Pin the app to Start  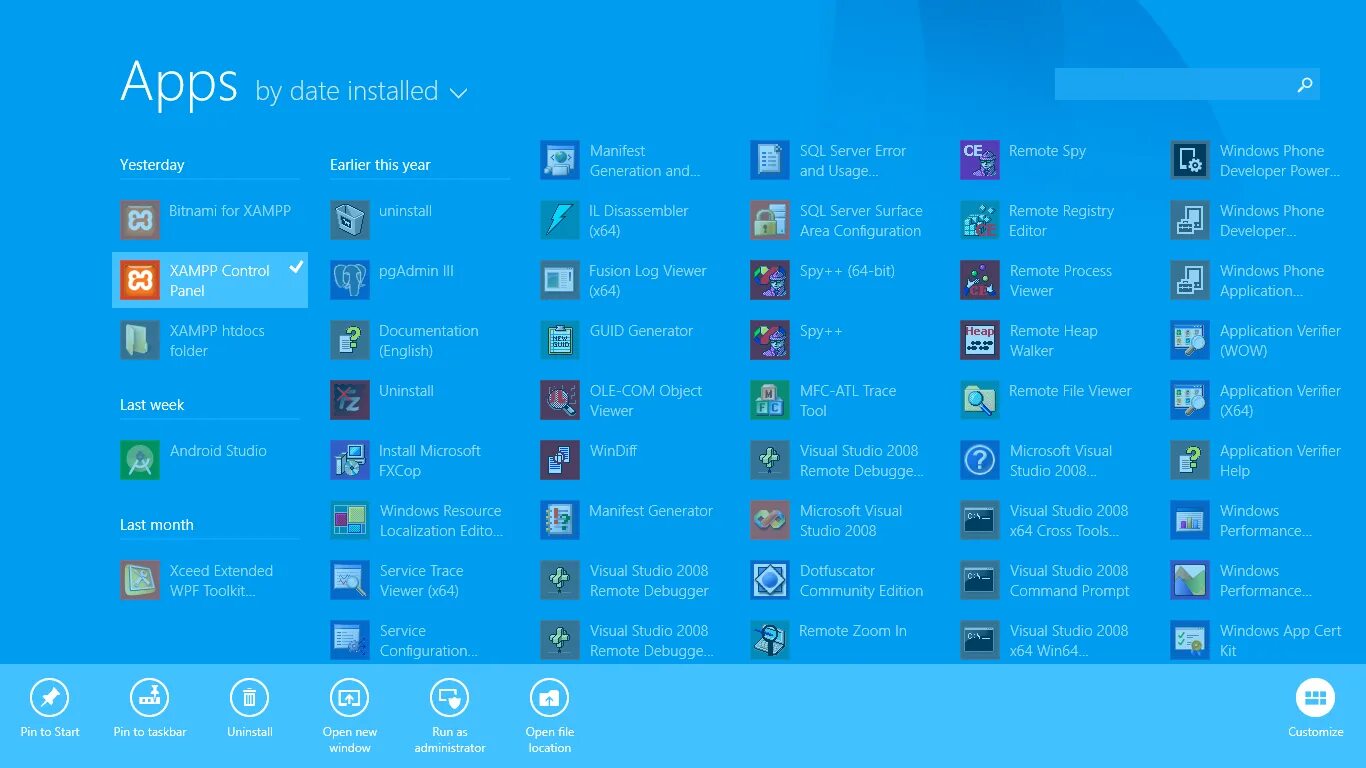click(50, 708)
